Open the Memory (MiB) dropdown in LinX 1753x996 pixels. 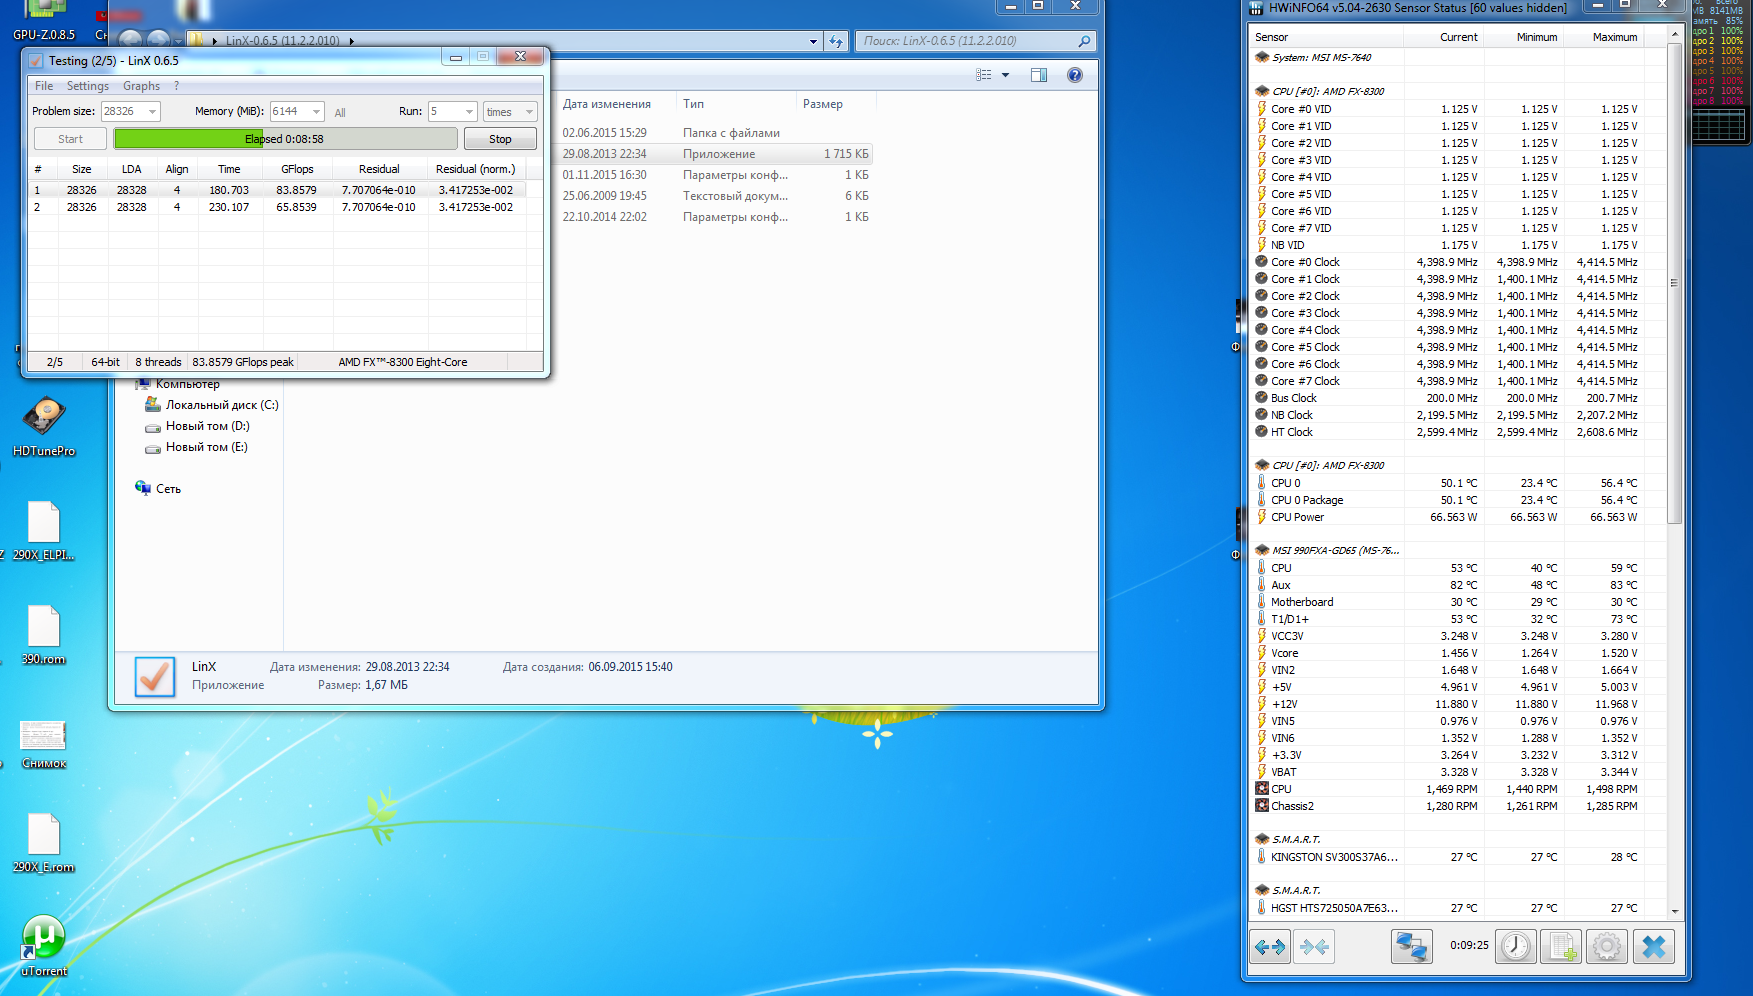pyautogui.click(x=316, y=112)
